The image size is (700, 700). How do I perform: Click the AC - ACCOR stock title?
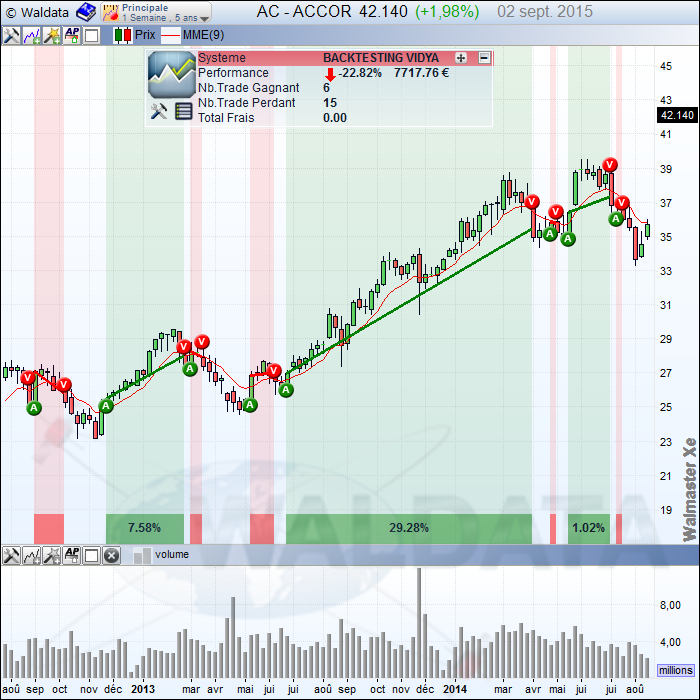click(x=304, y=12)
